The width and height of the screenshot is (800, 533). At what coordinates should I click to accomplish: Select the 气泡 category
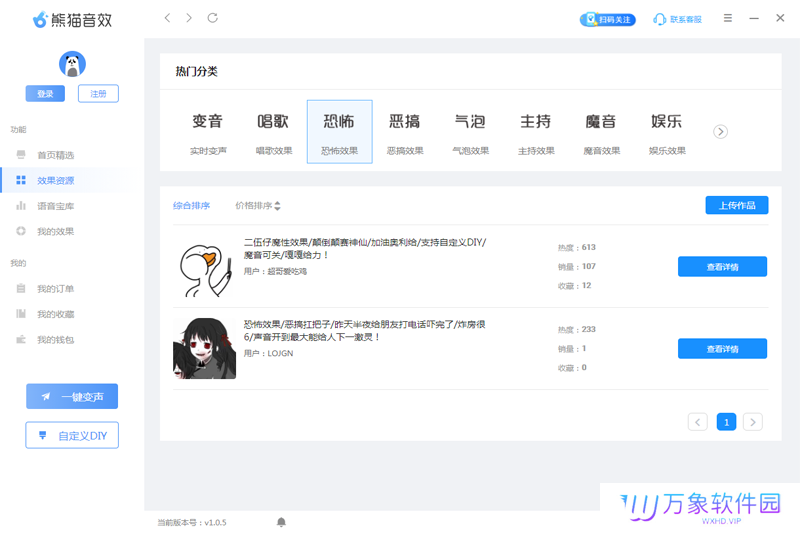tap(470, 132)
